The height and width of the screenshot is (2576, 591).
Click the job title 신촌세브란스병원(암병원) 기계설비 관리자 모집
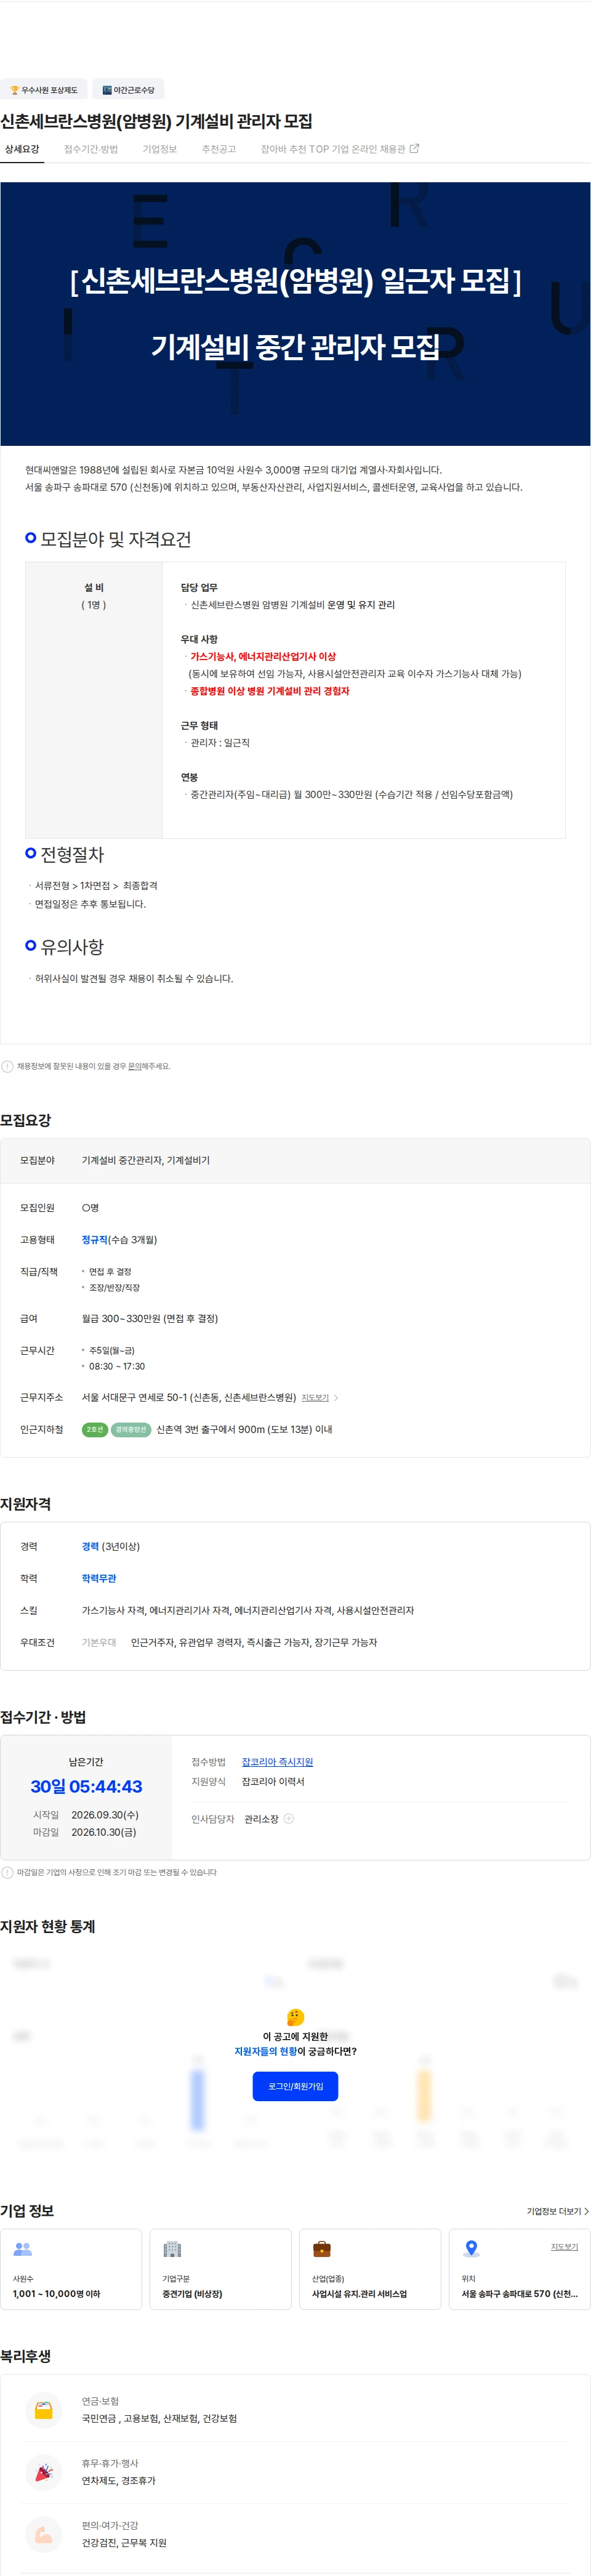click(x=156, y=121)
